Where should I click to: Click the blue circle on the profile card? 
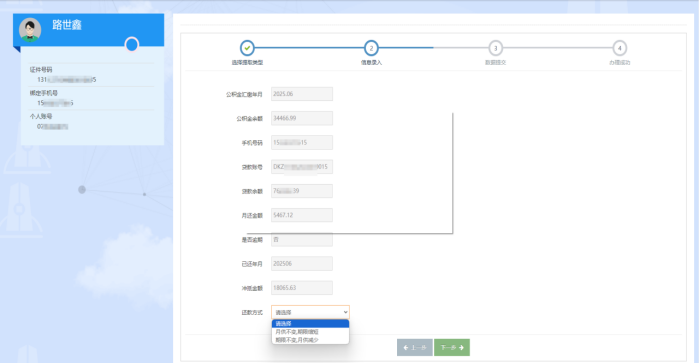(x=132, y=45)
